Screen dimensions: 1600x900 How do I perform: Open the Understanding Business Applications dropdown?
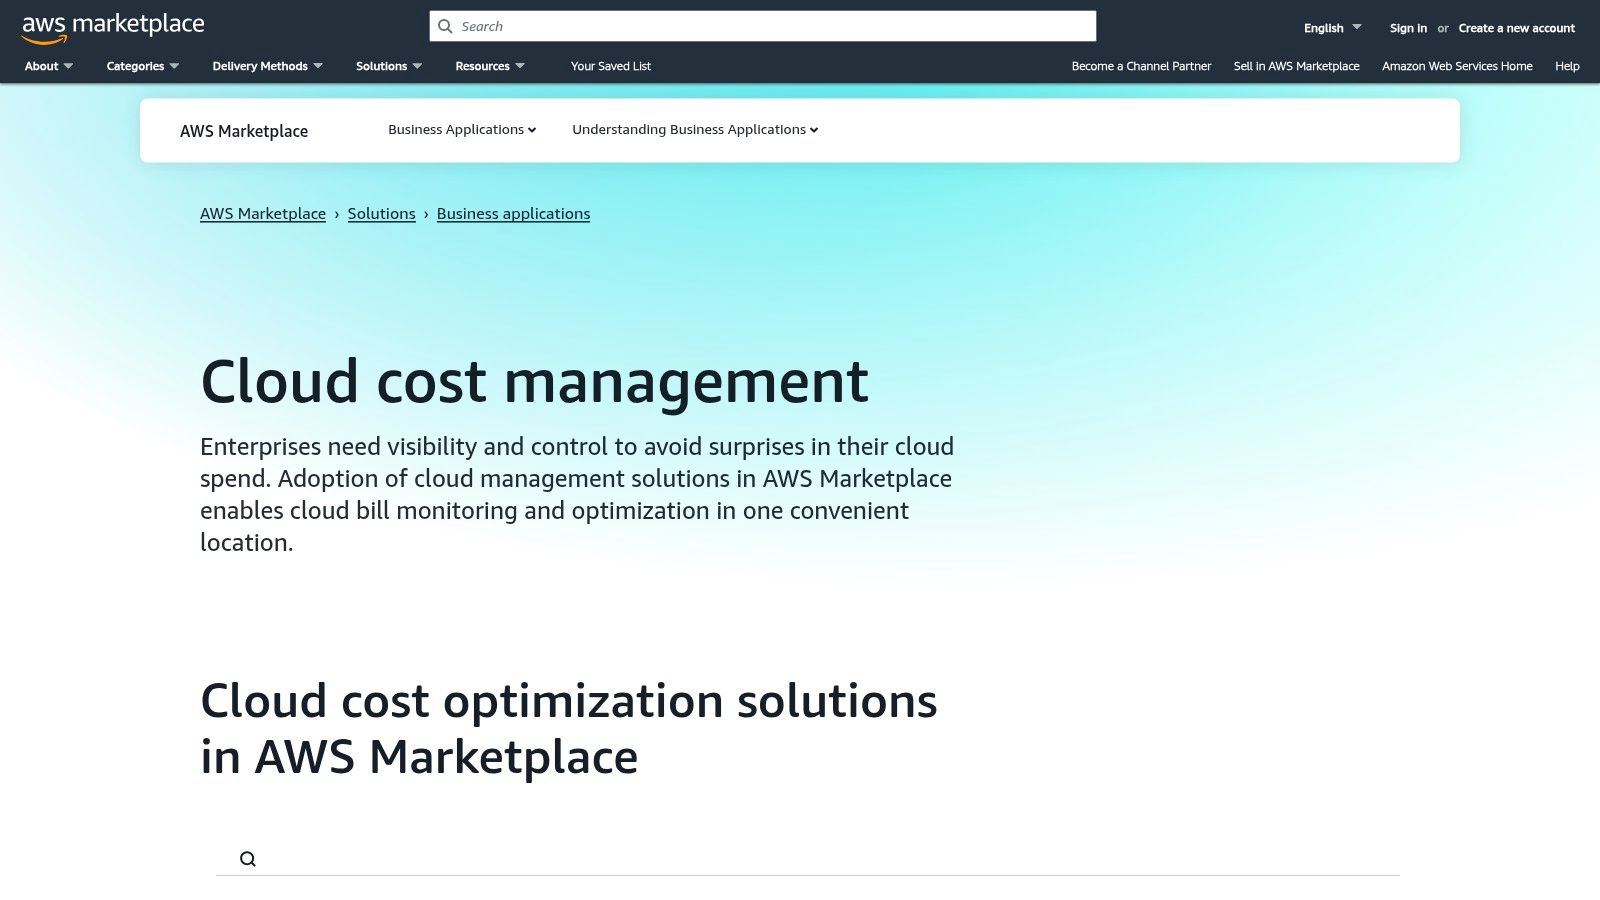[x=694, y=130]
